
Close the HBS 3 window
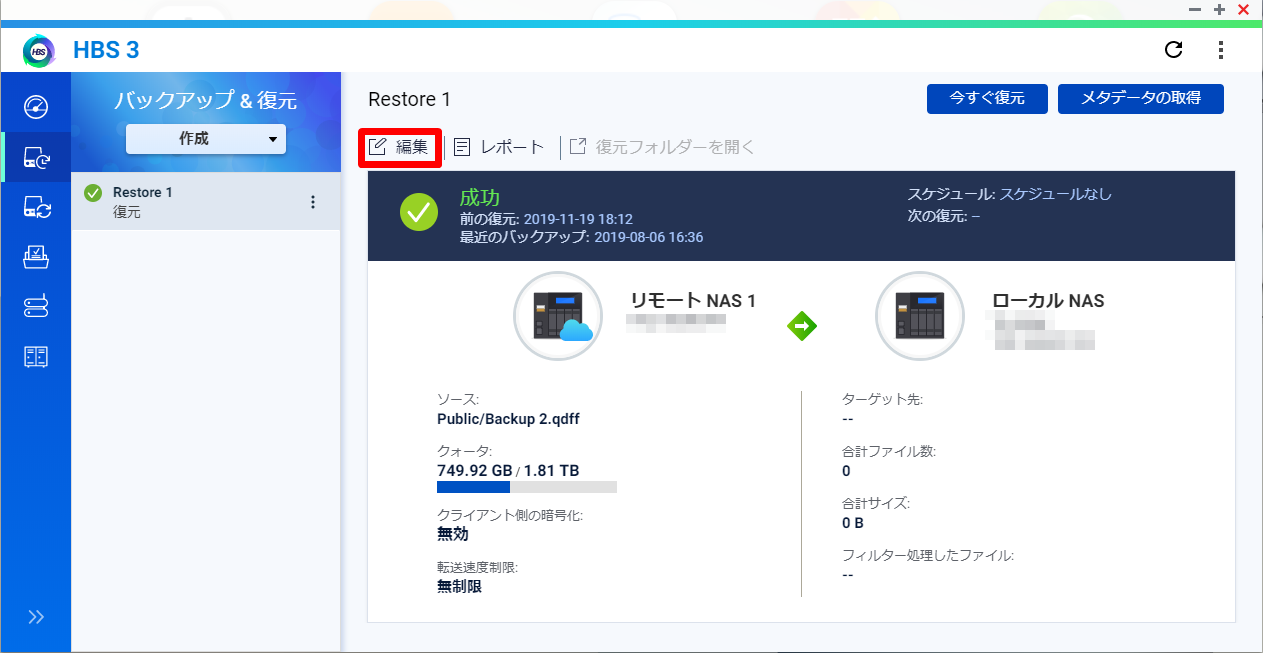(1243, 9)
